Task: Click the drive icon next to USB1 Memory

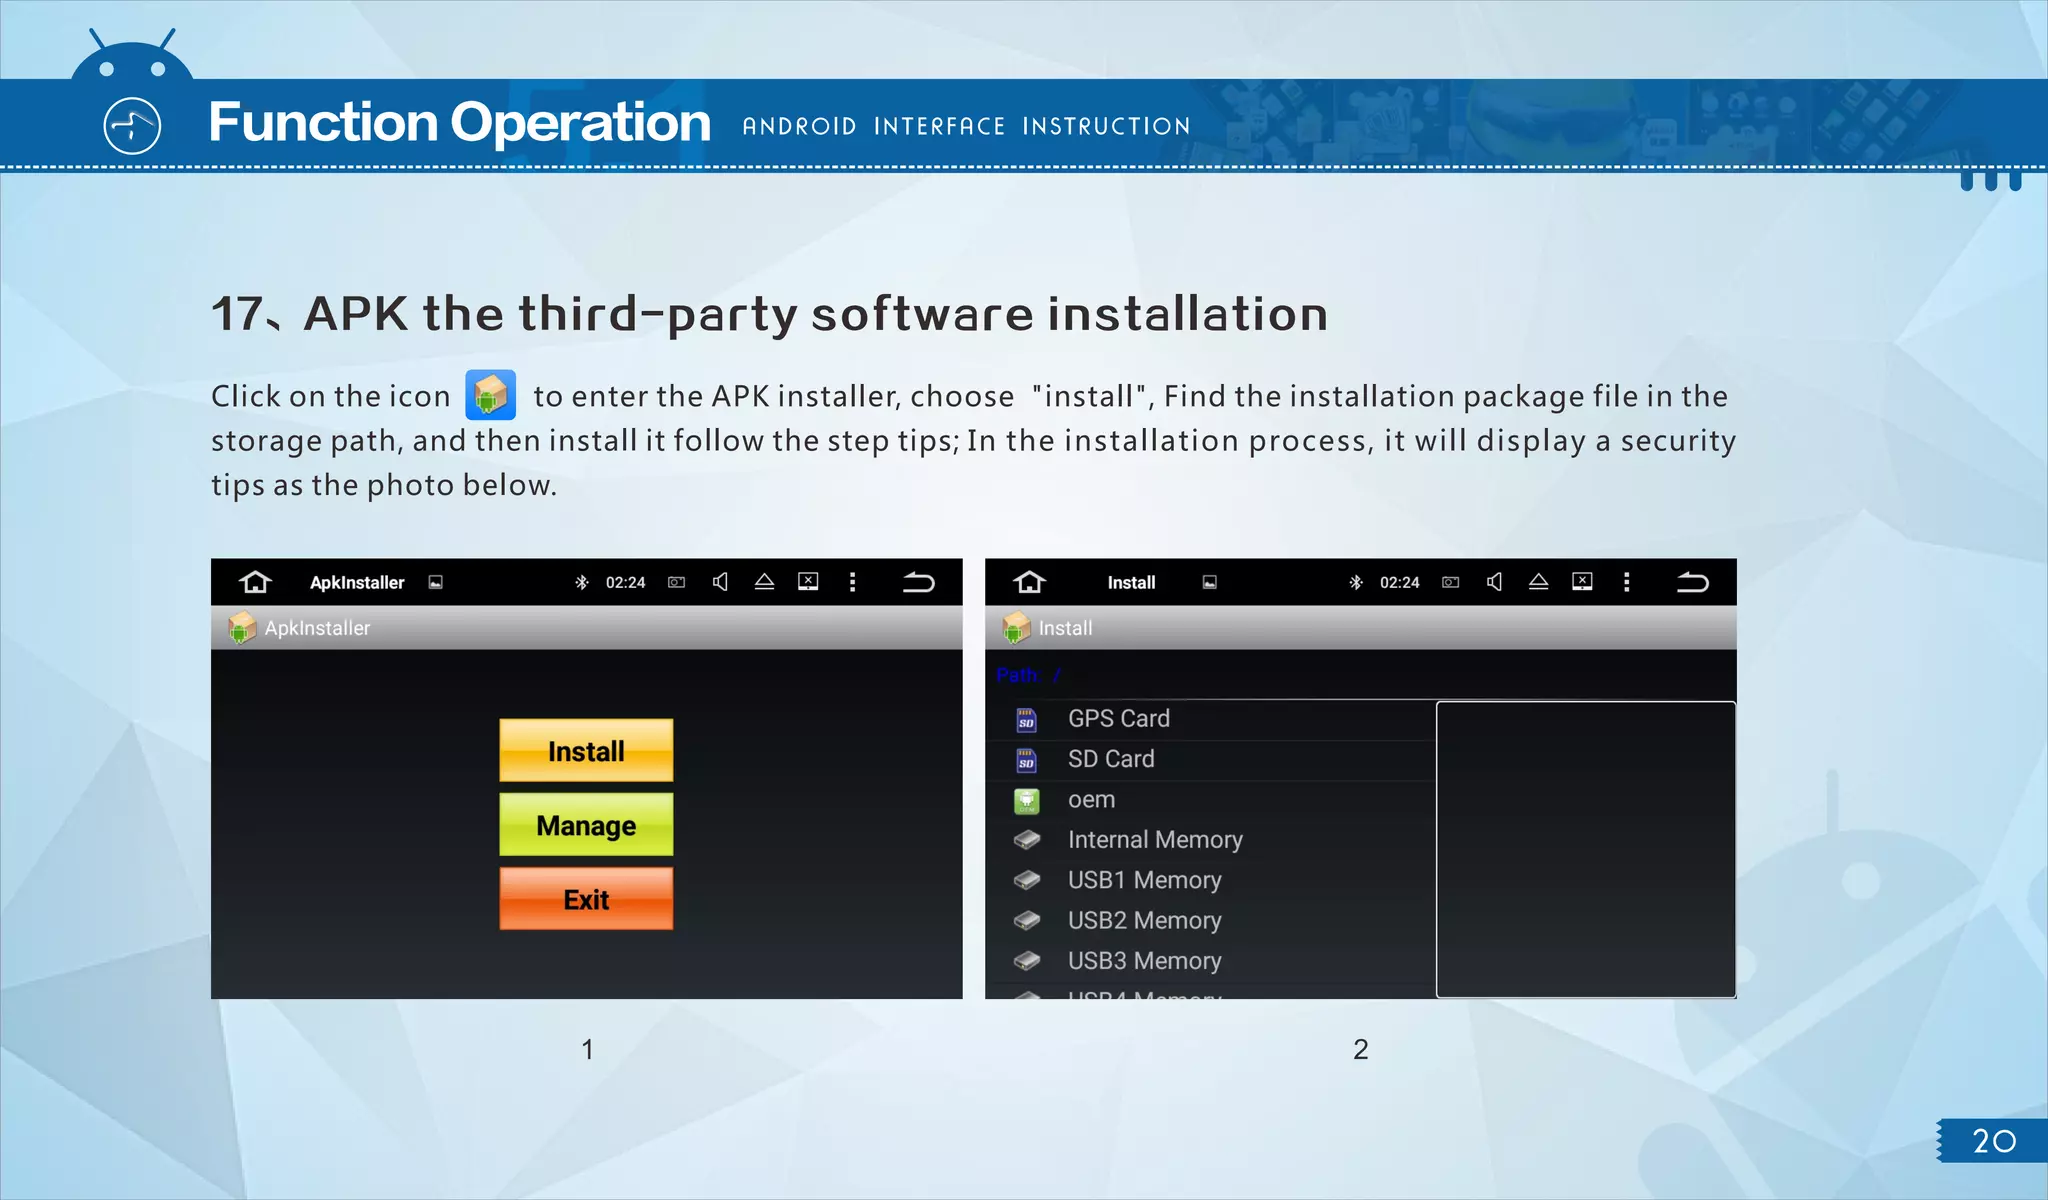Action: point(1027,880)
